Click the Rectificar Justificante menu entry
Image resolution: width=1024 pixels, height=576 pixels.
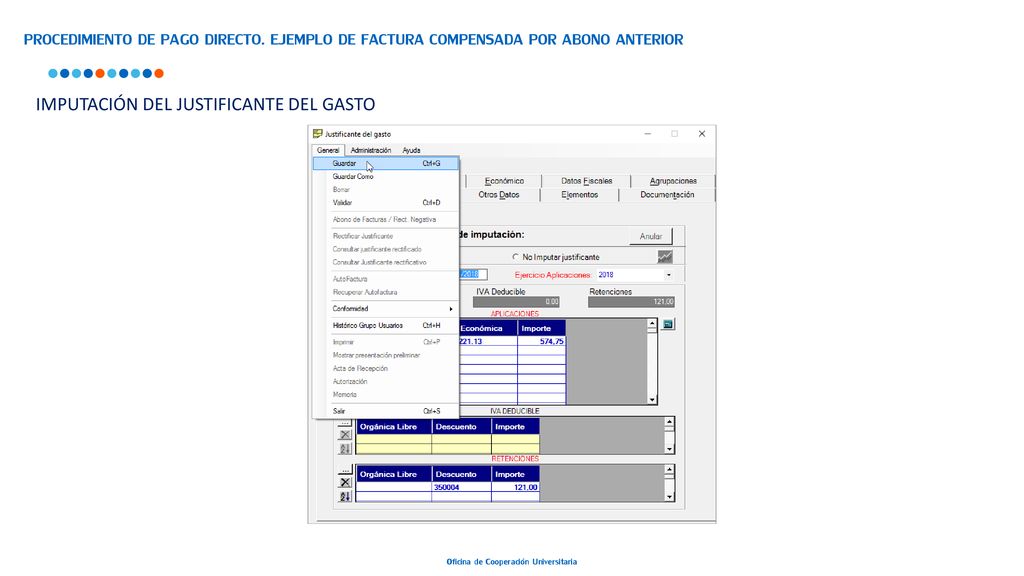tap(386, 236)
